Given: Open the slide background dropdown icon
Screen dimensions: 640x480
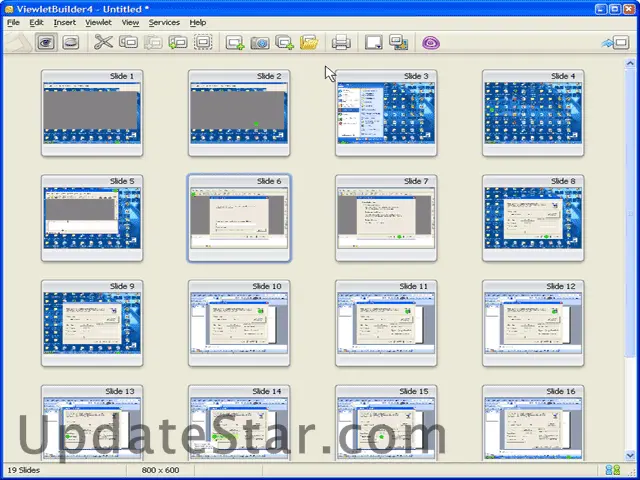Looking at the screenshot, I should (x=373, y=42).
